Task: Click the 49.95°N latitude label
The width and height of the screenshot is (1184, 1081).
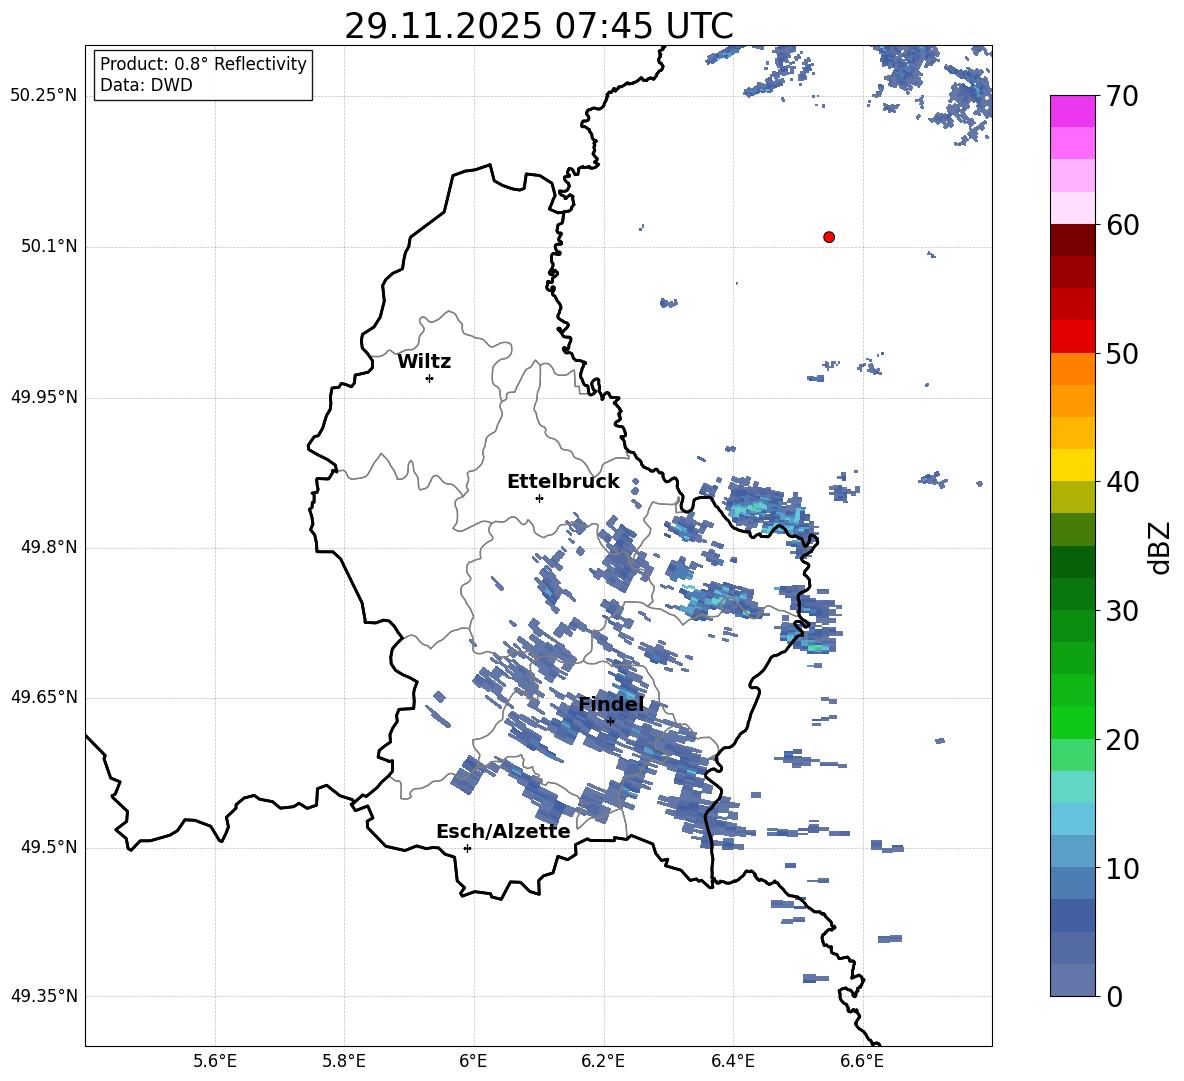Action: [44, 396]
